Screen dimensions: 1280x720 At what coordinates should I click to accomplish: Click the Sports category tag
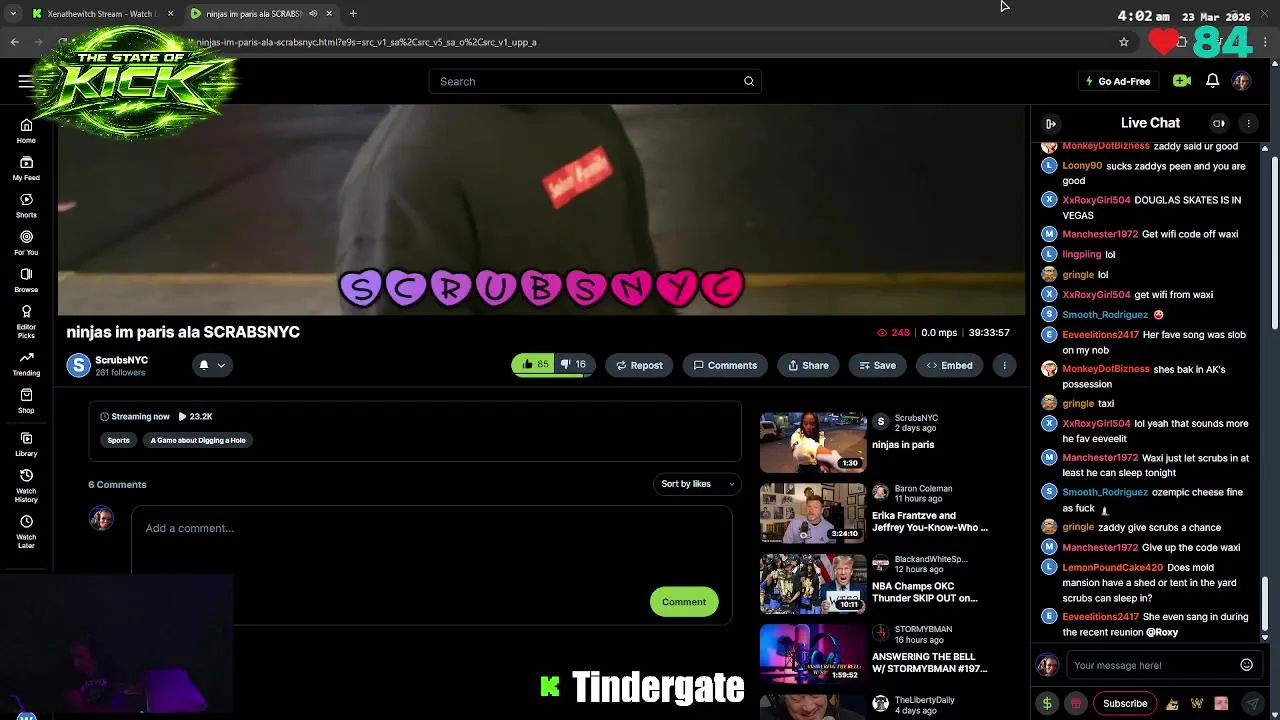click(118, 440)
